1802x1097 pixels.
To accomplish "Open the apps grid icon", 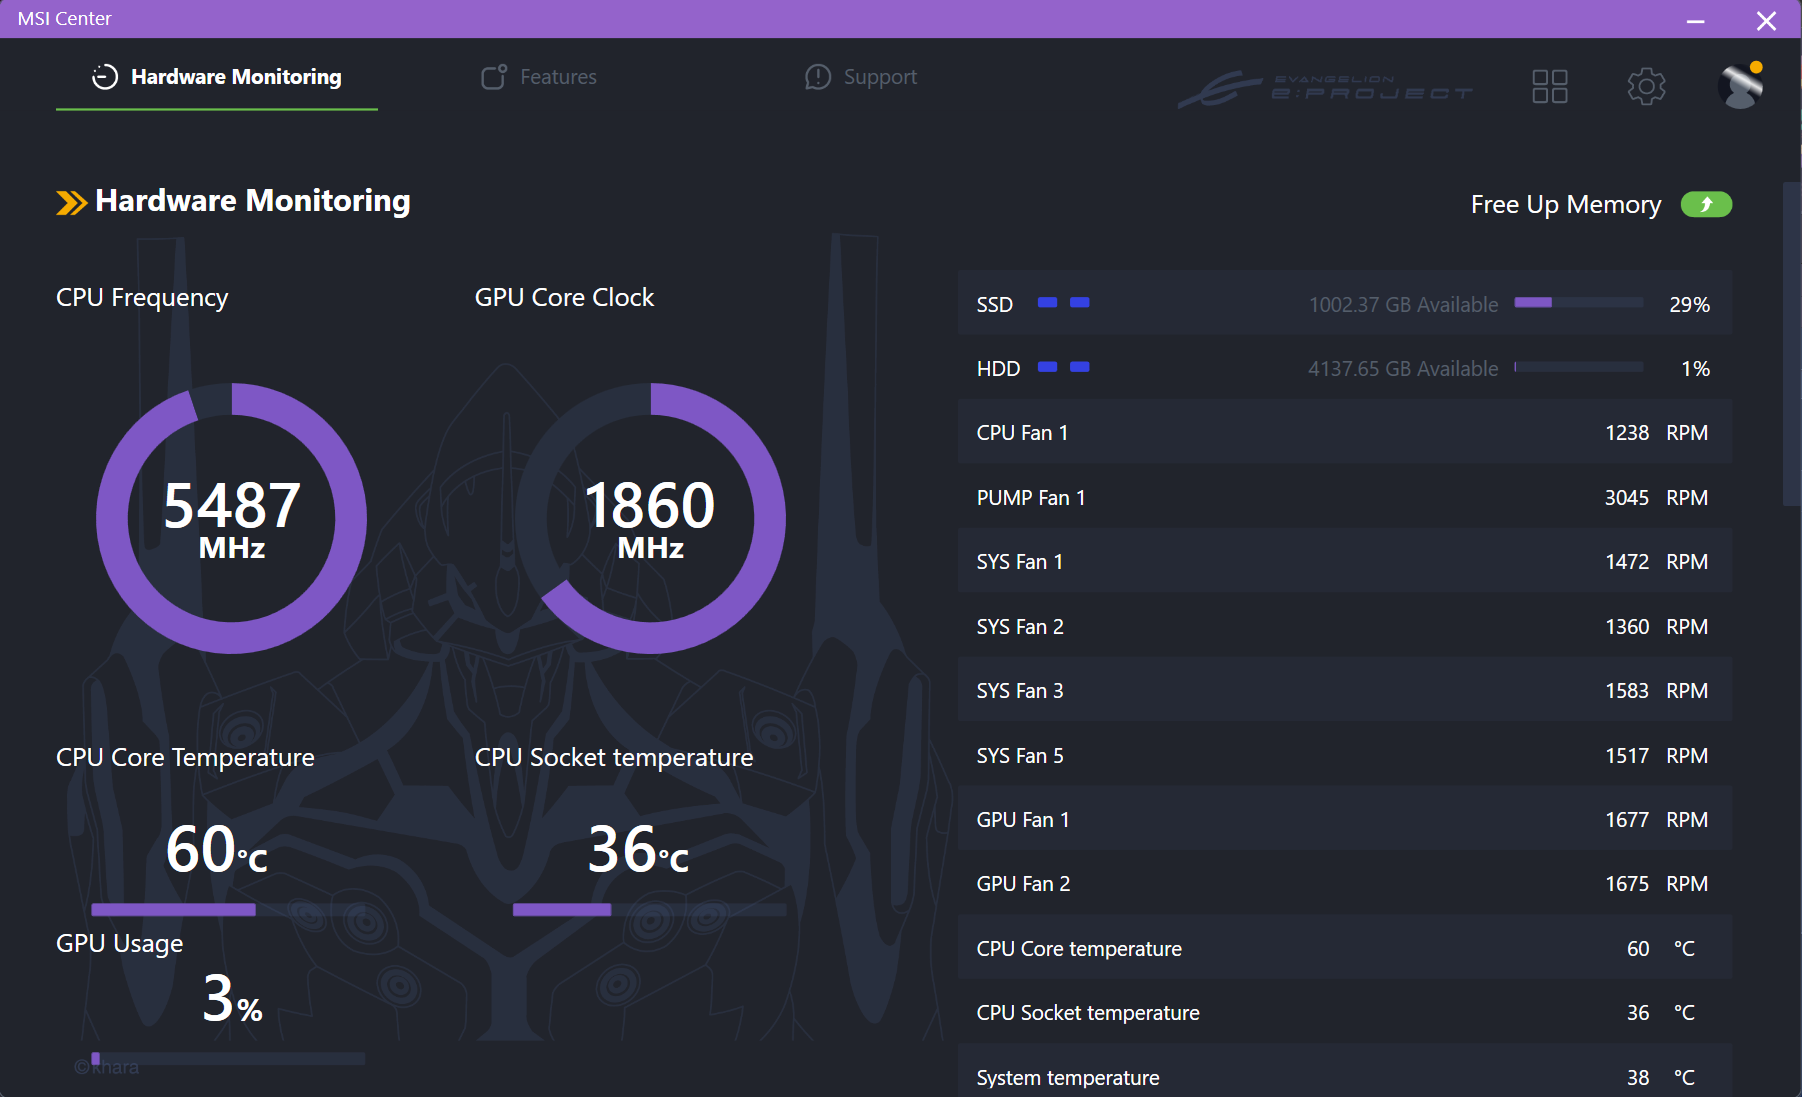I will 1550,86.
